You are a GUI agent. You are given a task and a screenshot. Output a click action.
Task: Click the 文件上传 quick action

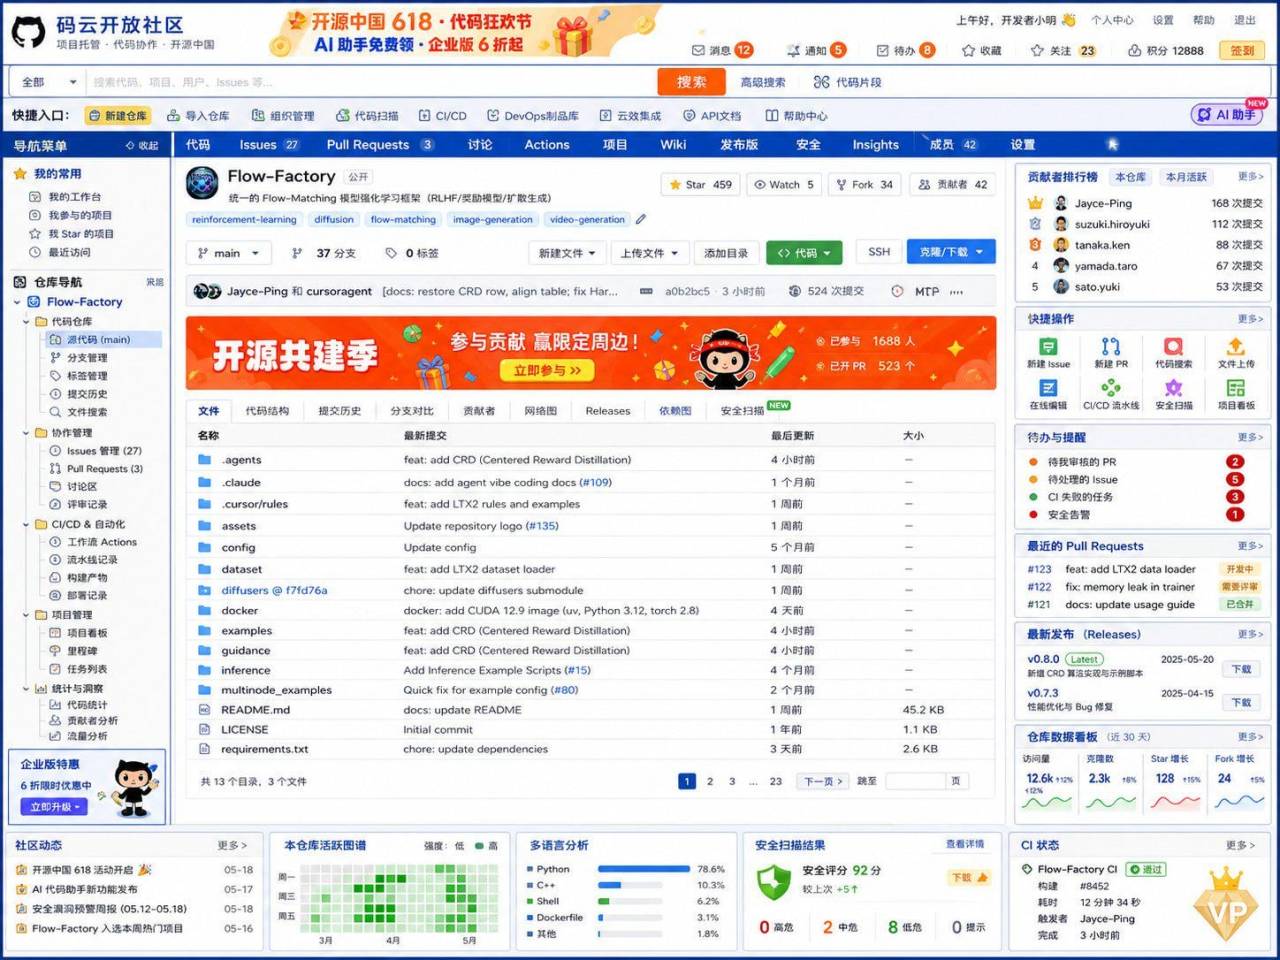click(x=1236, y=353)
